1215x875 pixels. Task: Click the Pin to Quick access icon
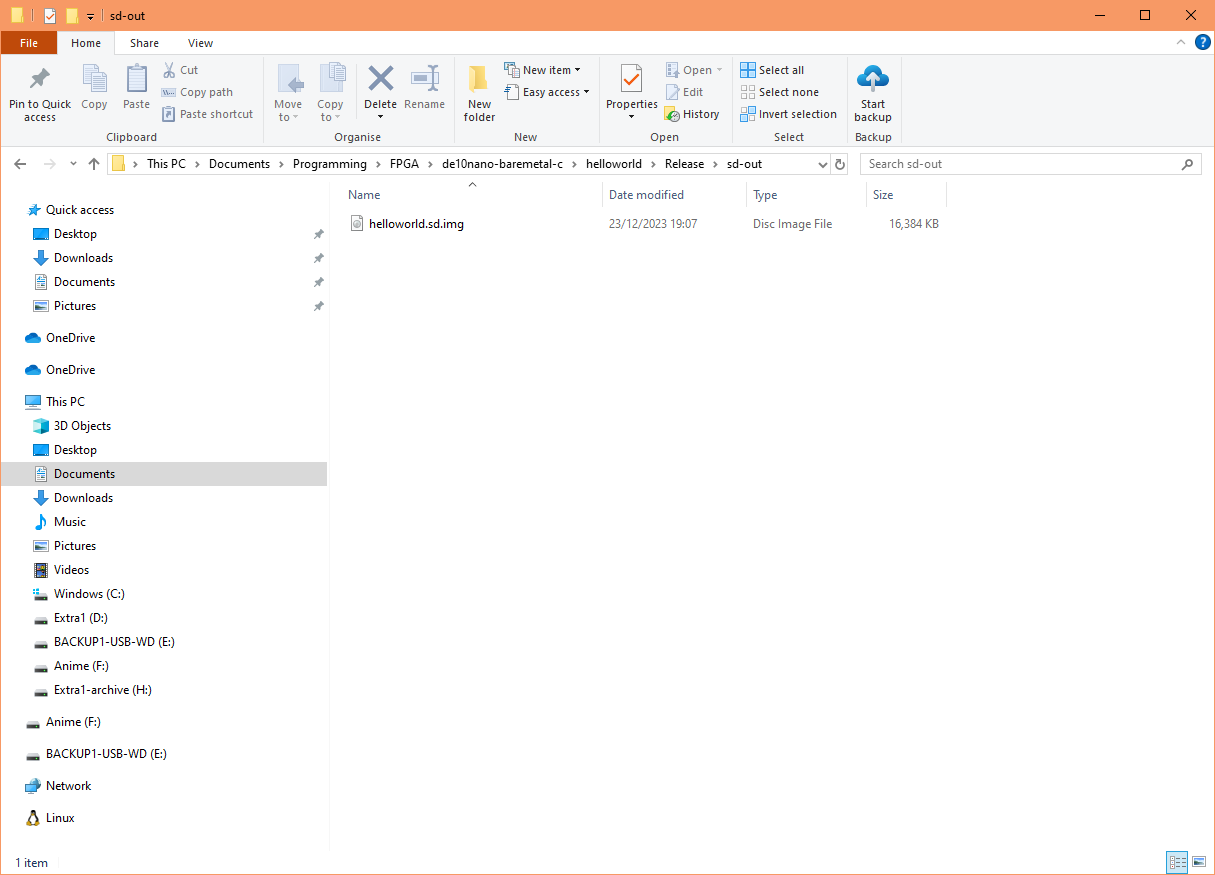coord(40,79)
